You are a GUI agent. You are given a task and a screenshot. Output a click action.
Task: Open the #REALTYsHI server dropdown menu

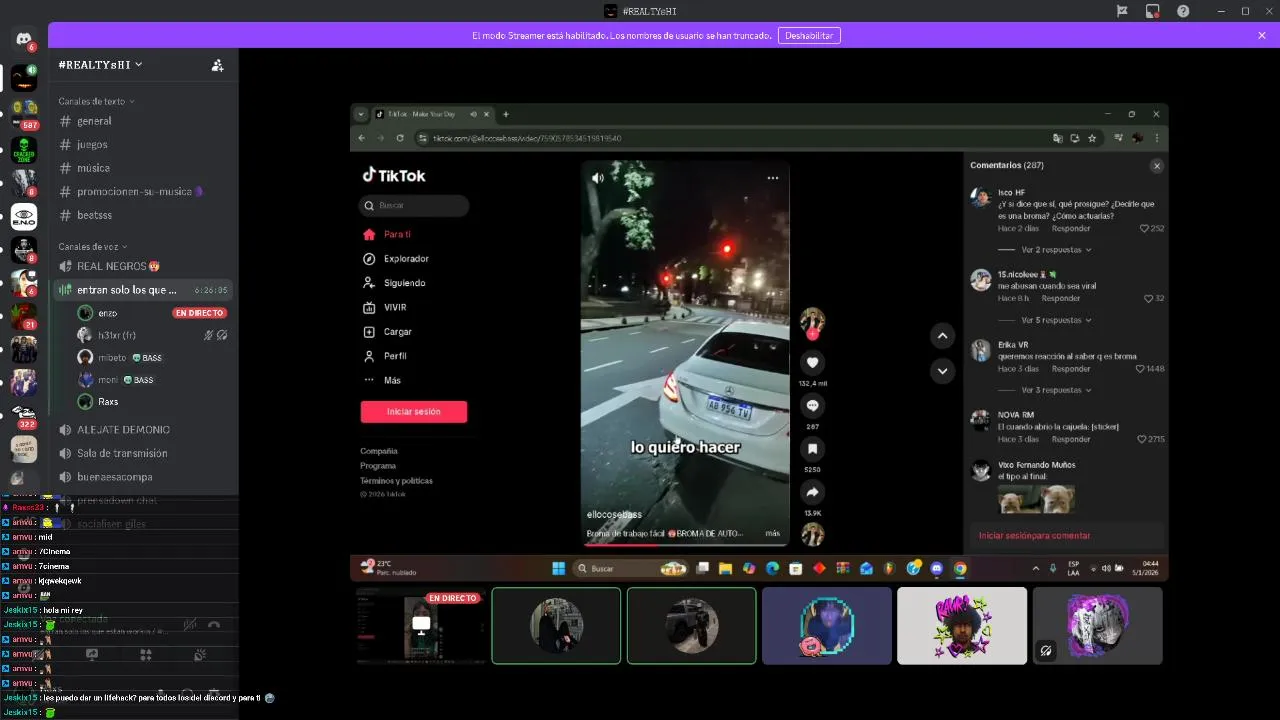(100, 64)
